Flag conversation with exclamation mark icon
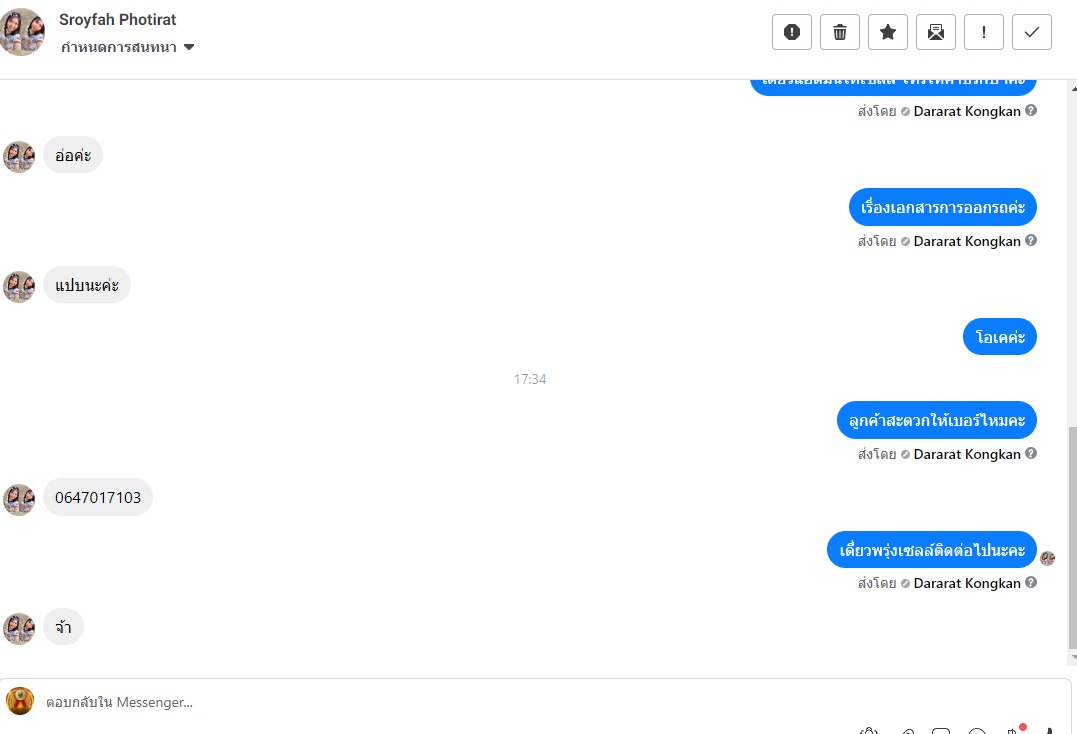This screenshot has width=1077, height=734. (x=984, y=32)
